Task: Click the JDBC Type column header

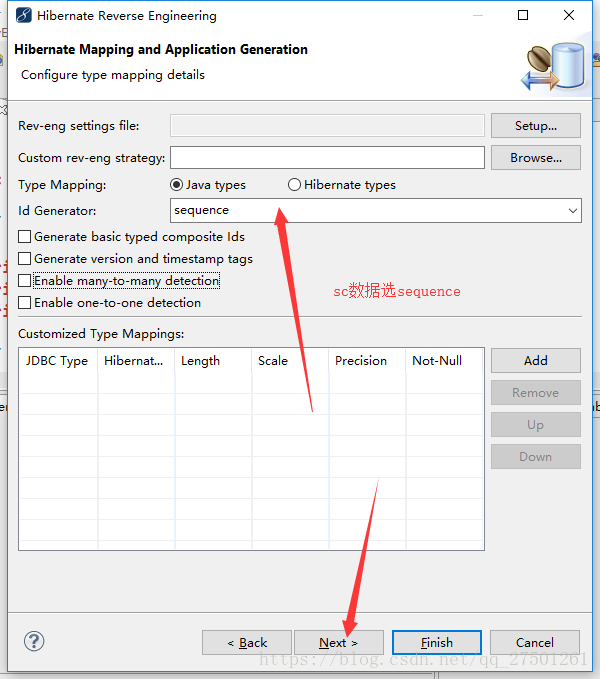Action: (58, 361)
